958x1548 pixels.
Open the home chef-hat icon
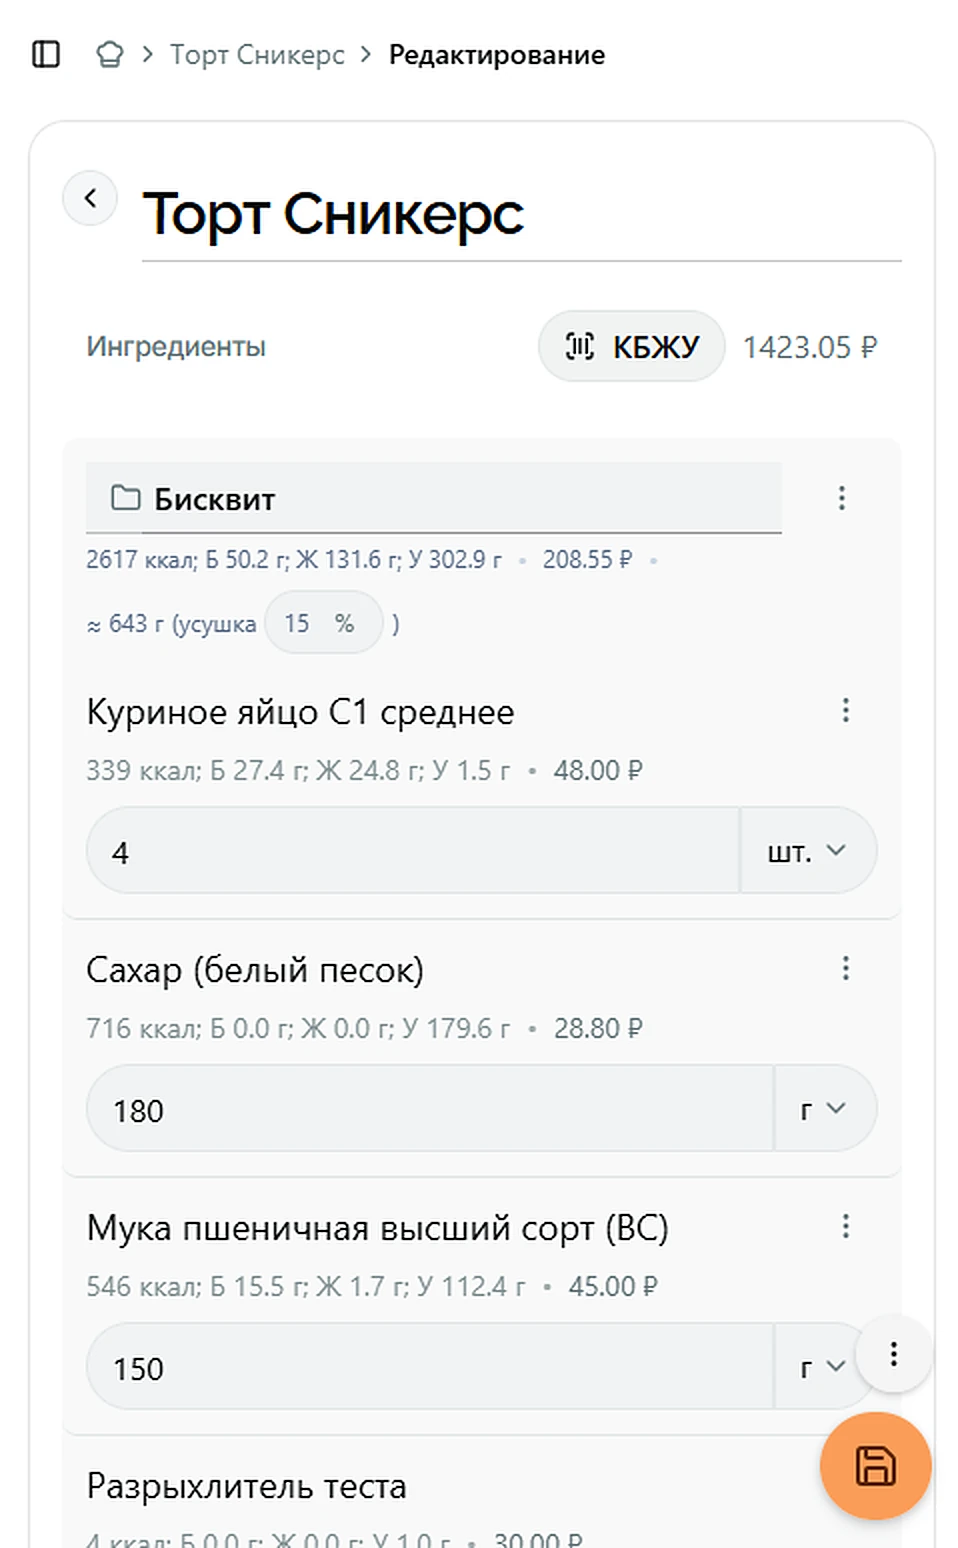point(110,54)
